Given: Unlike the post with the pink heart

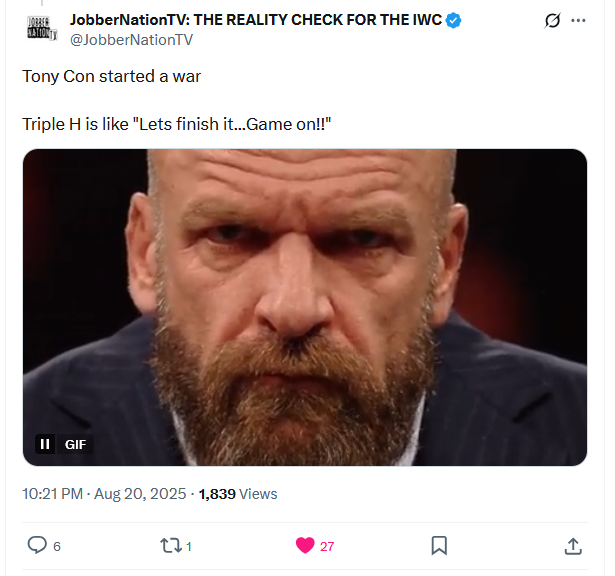Looking at the screenshot, I should point(305,545).
